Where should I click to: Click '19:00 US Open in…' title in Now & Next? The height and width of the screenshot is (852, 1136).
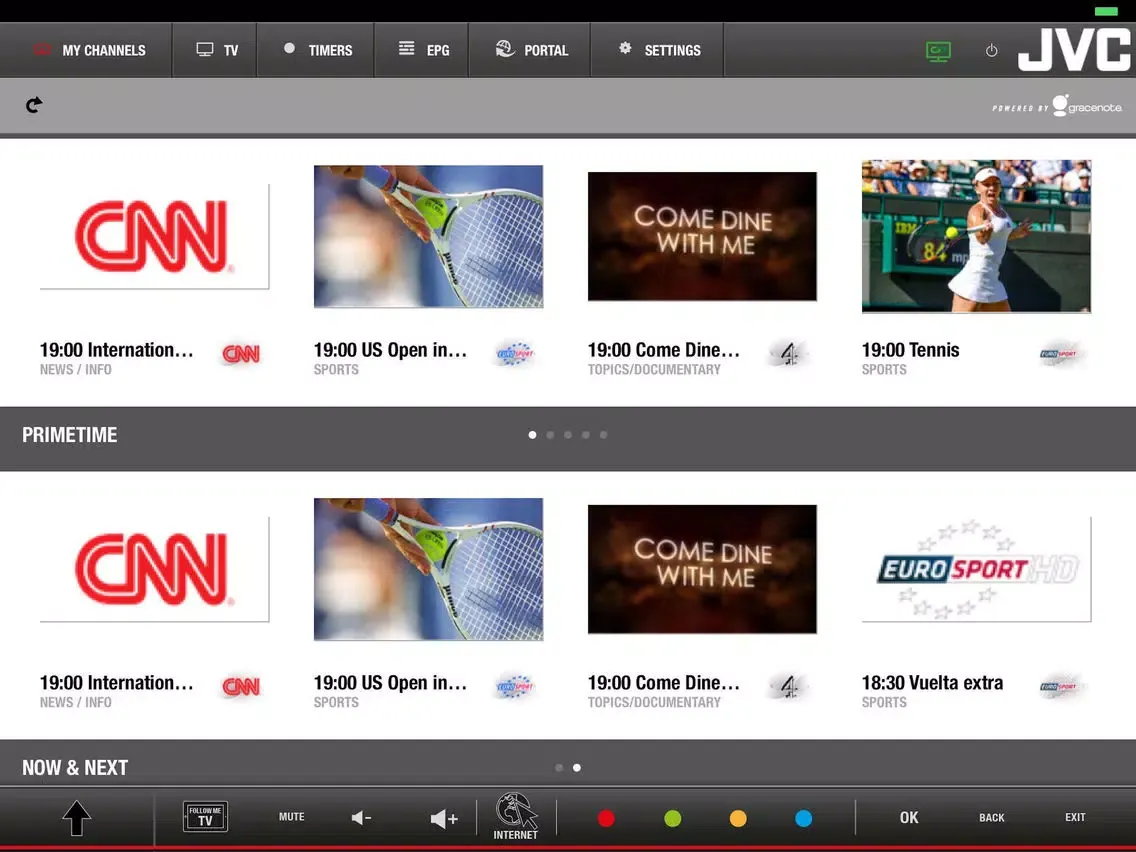pos(390,682)
